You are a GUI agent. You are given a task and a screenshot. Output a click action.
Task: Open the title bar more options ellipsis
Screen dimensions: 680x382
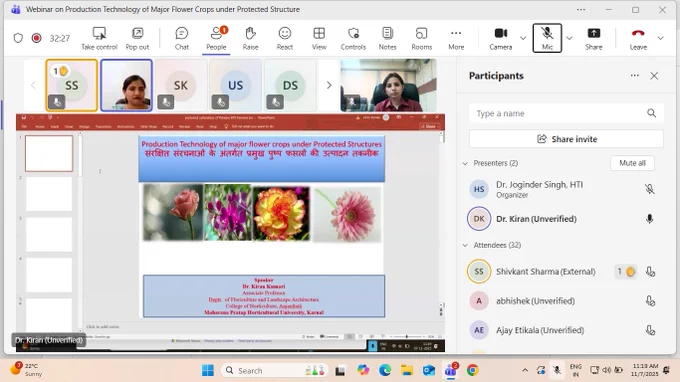pos(581,10)
